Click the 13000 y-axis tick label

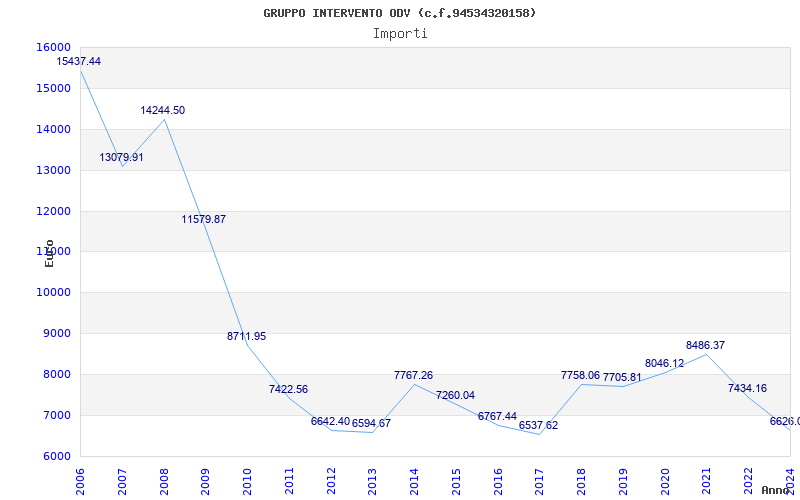(54, 170)
